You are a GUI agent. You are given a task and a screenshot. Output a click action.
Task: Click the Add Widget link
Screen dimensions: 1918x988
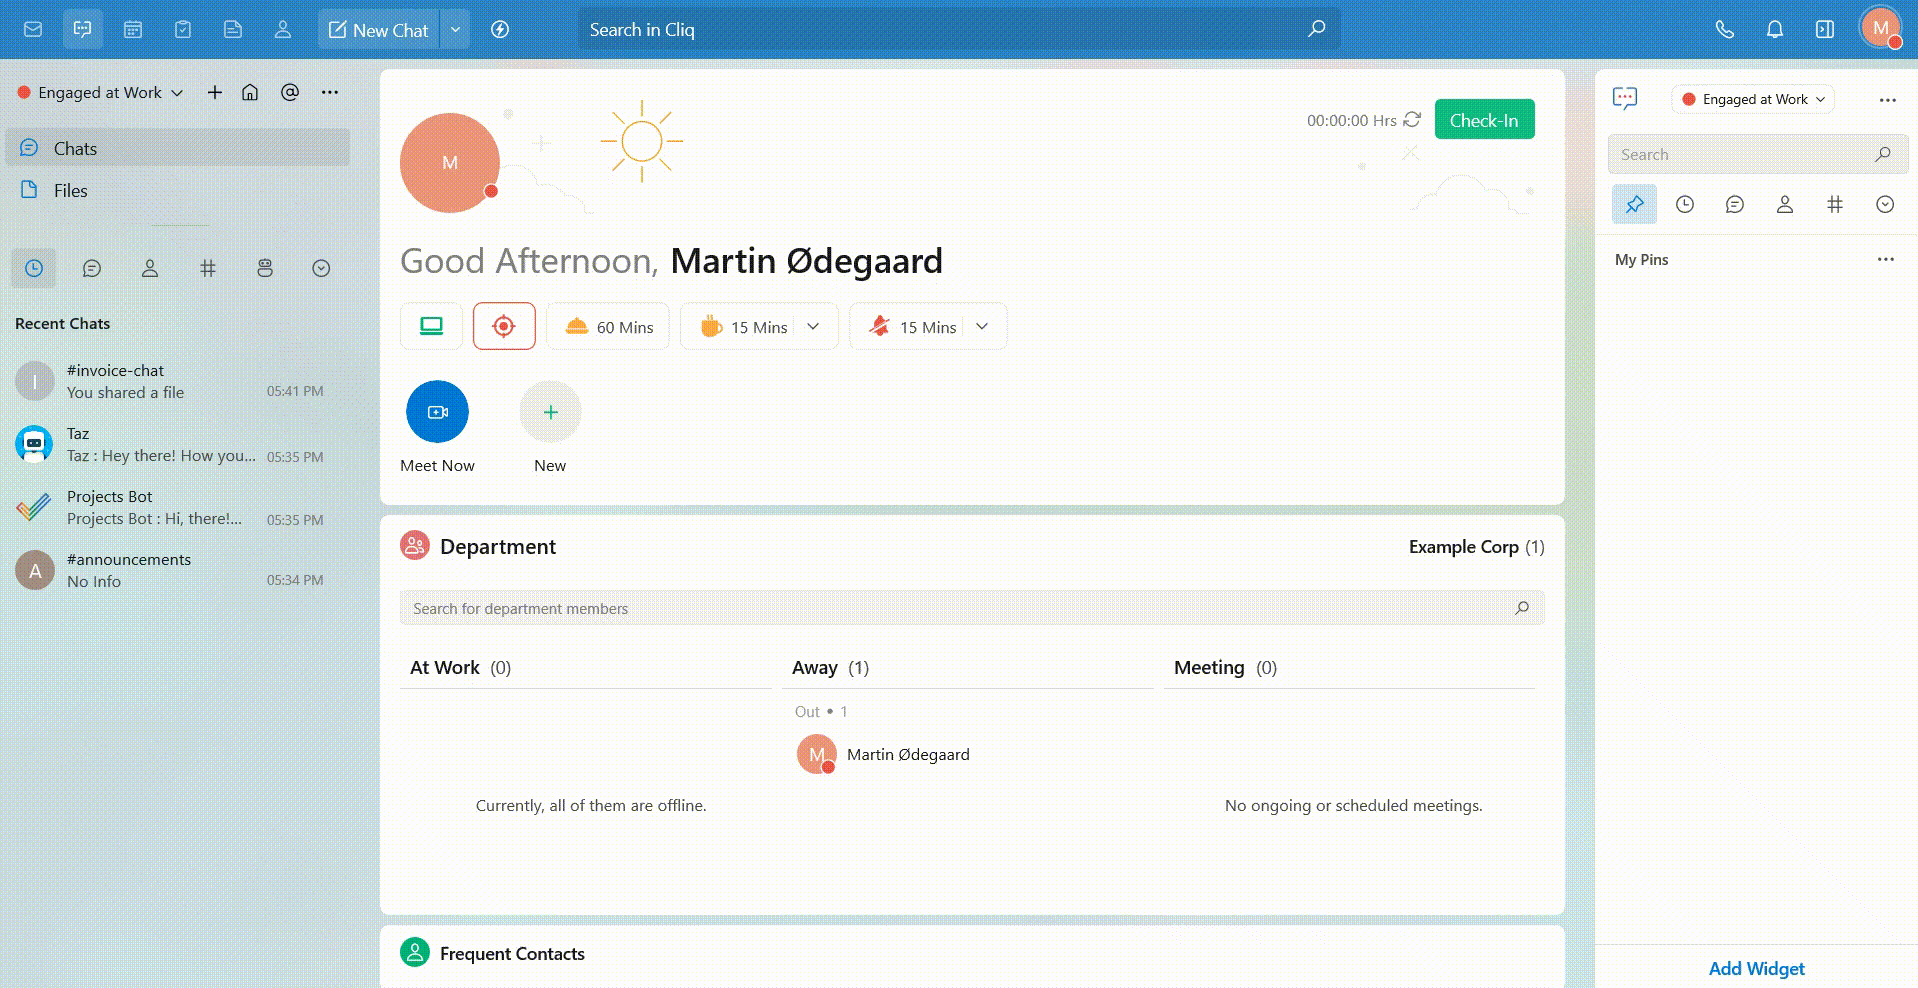1756,968
